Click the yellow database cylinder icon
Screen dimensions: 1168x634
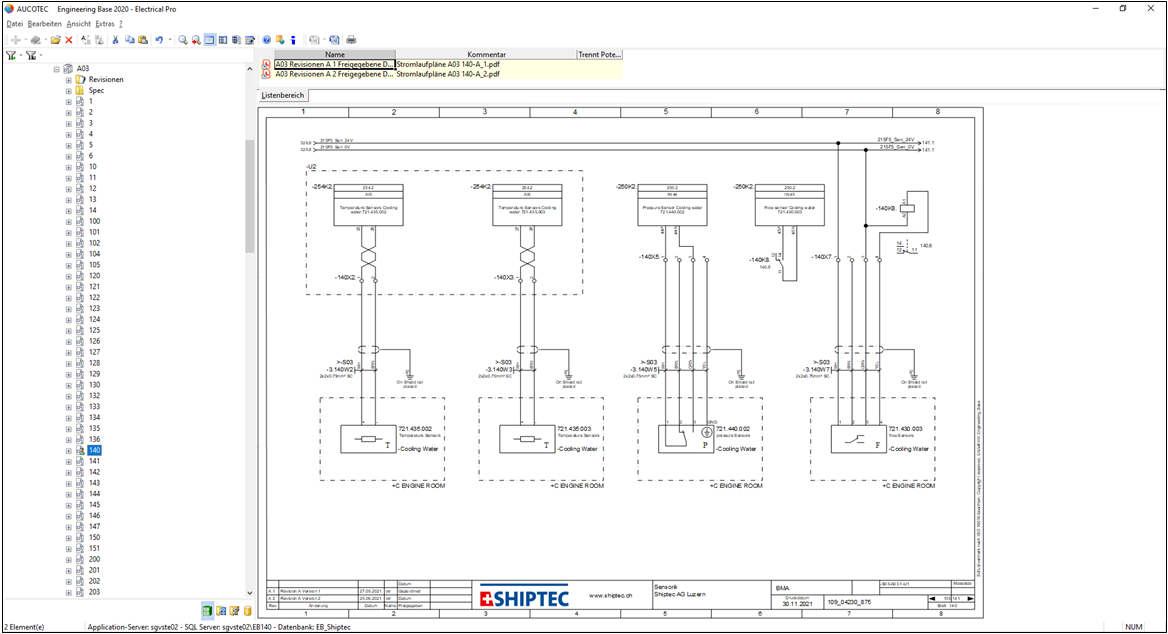(247, 611)
